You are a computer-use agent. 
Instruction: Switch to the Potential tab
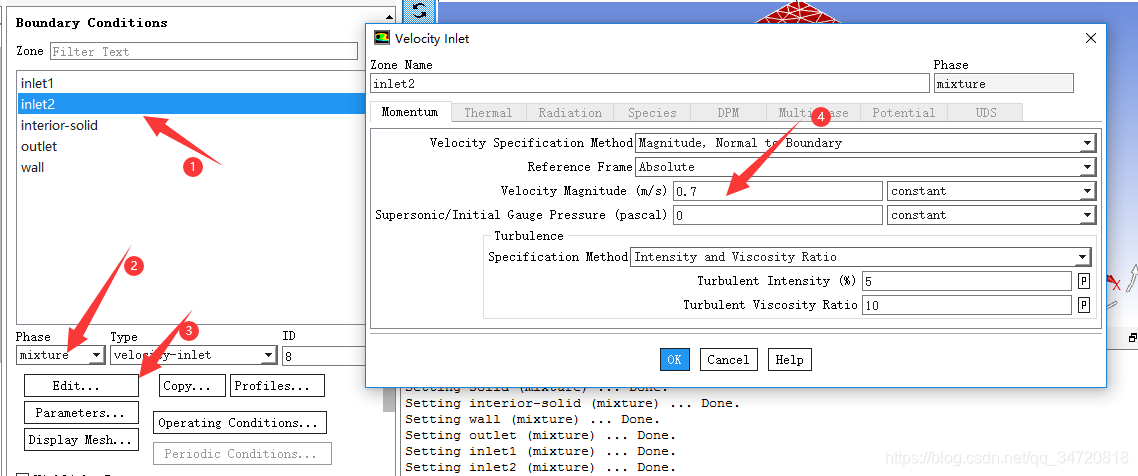coord(904,112)
